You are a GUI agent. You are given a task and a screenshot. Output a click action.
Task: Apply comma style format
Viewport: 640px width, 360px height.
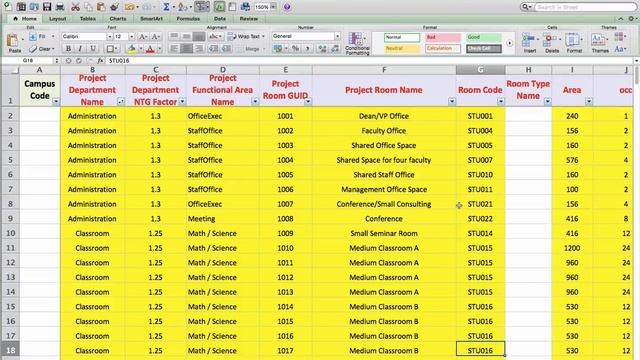pyautogui.click(x=307, y=49)
